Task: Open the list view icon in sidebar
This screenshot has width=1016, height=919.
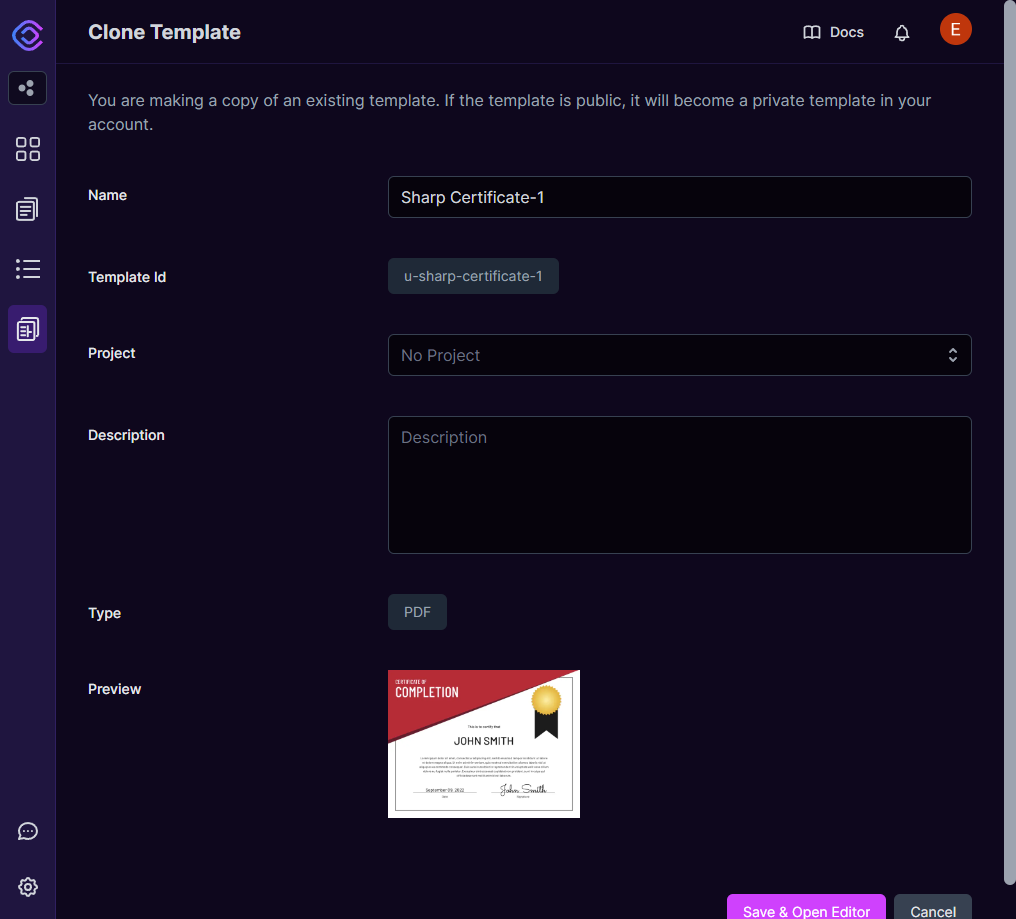Action: point(27,268)
